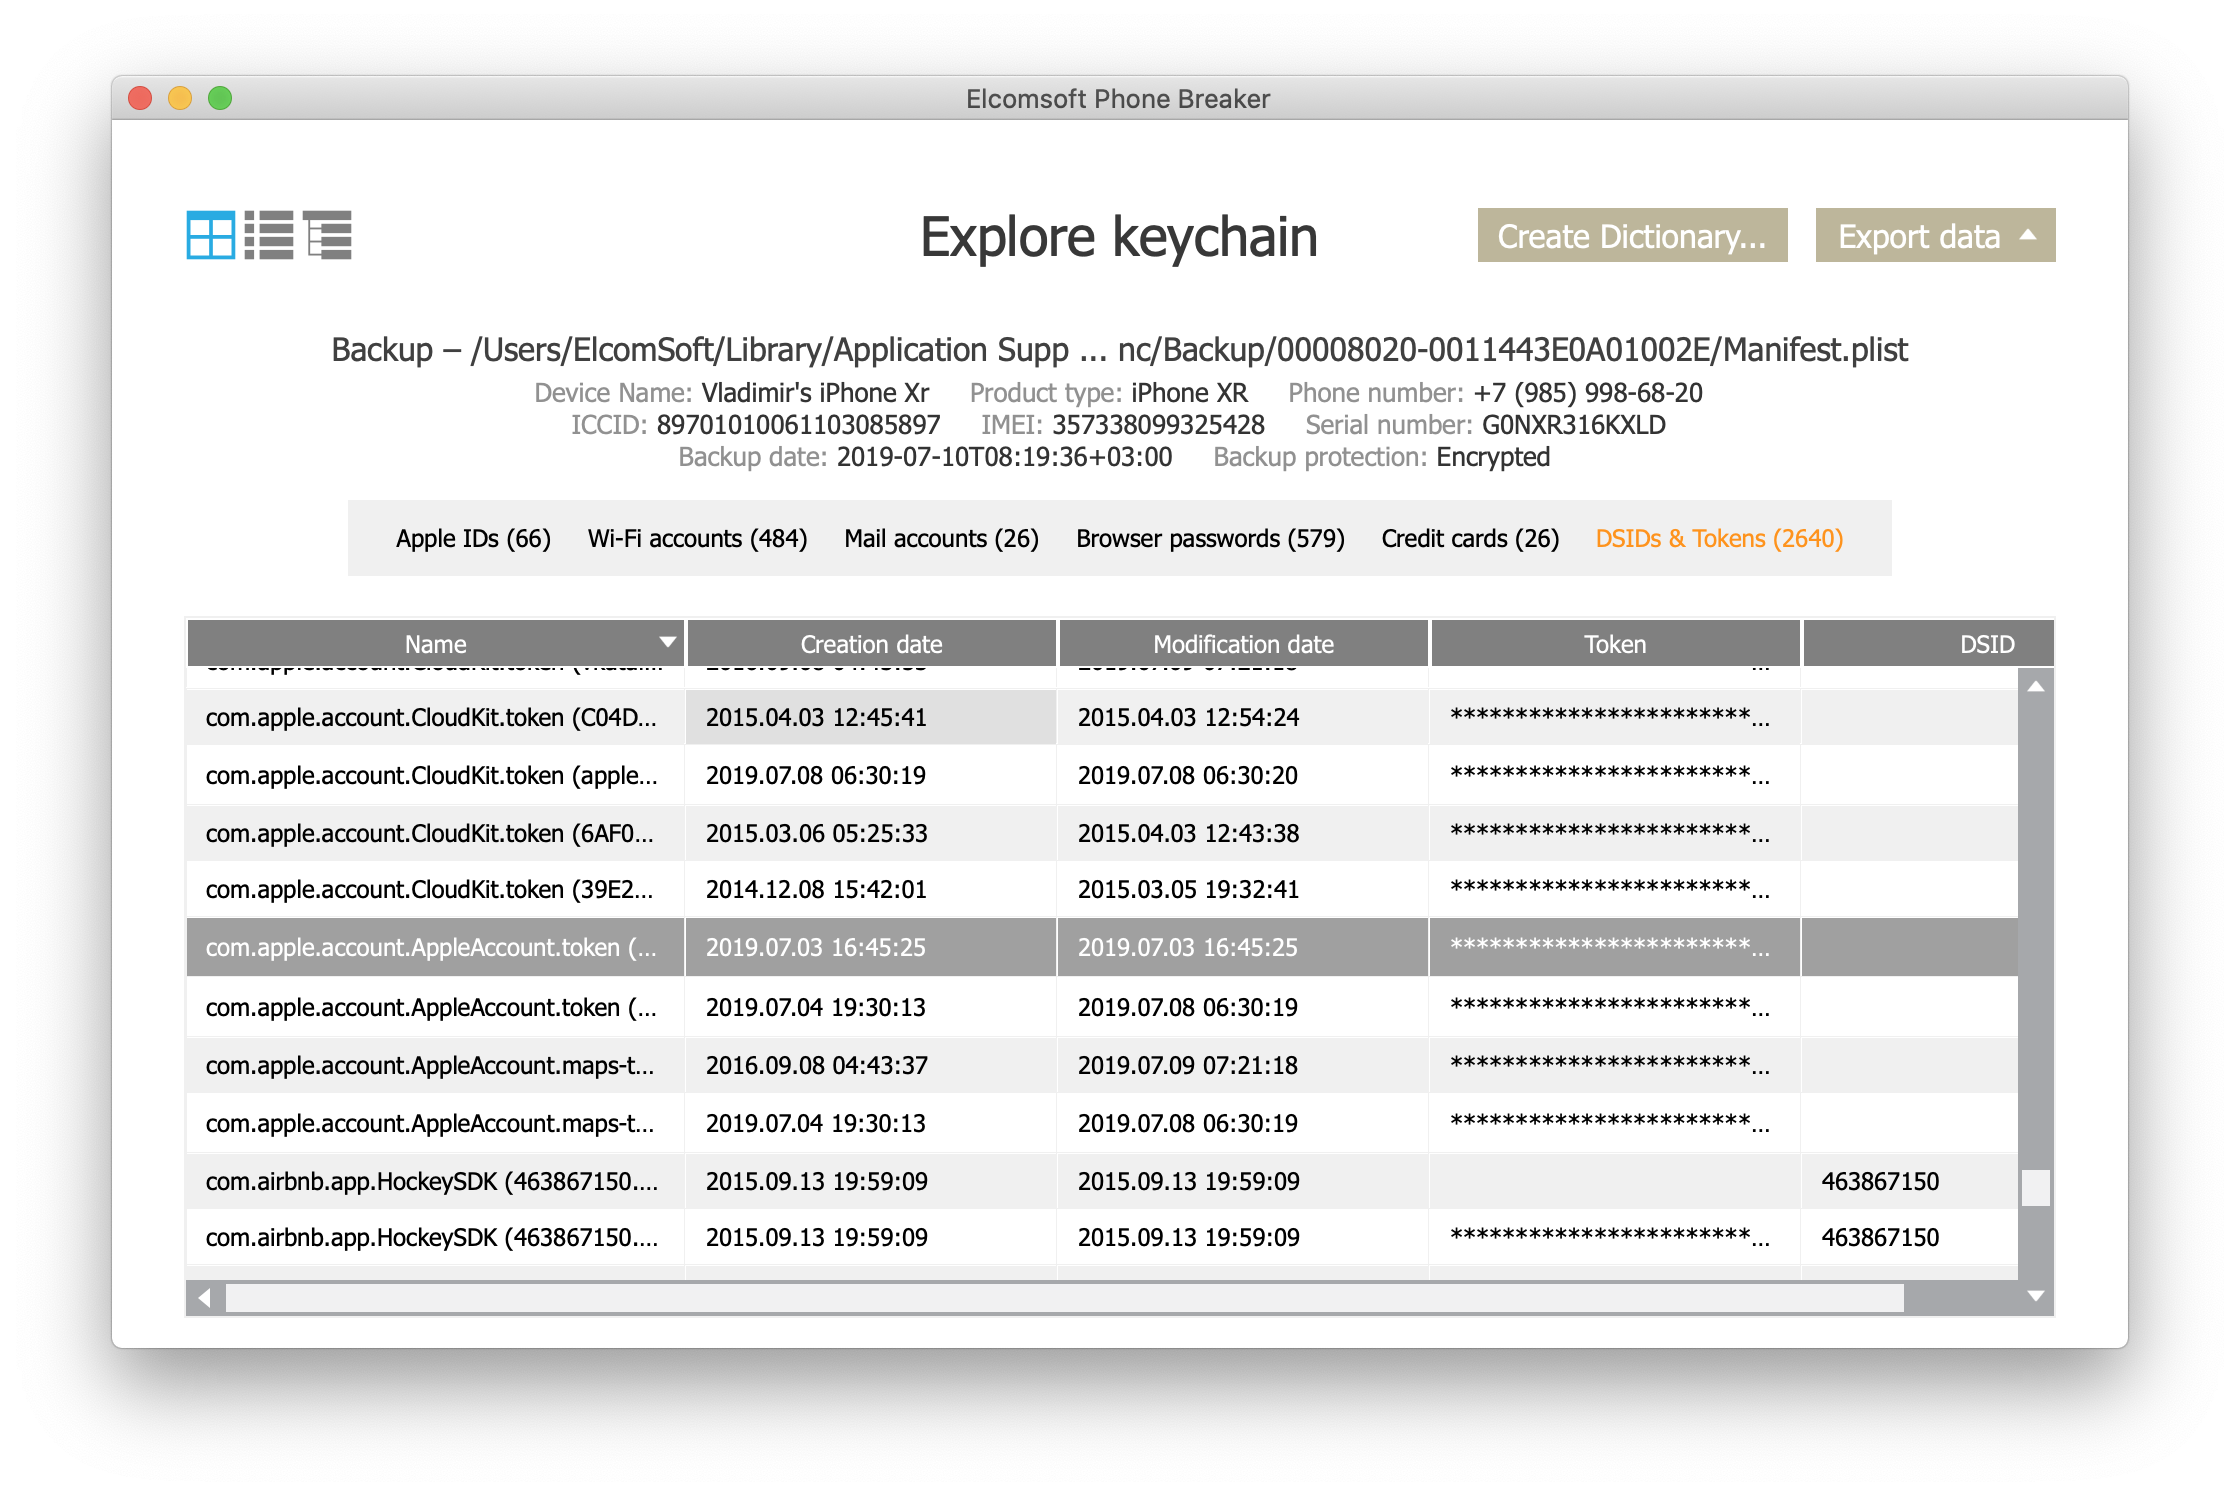Click the green macOS fullscreen button
2240x1496 pixels.
pyautogui.click(x=220, y=98)
